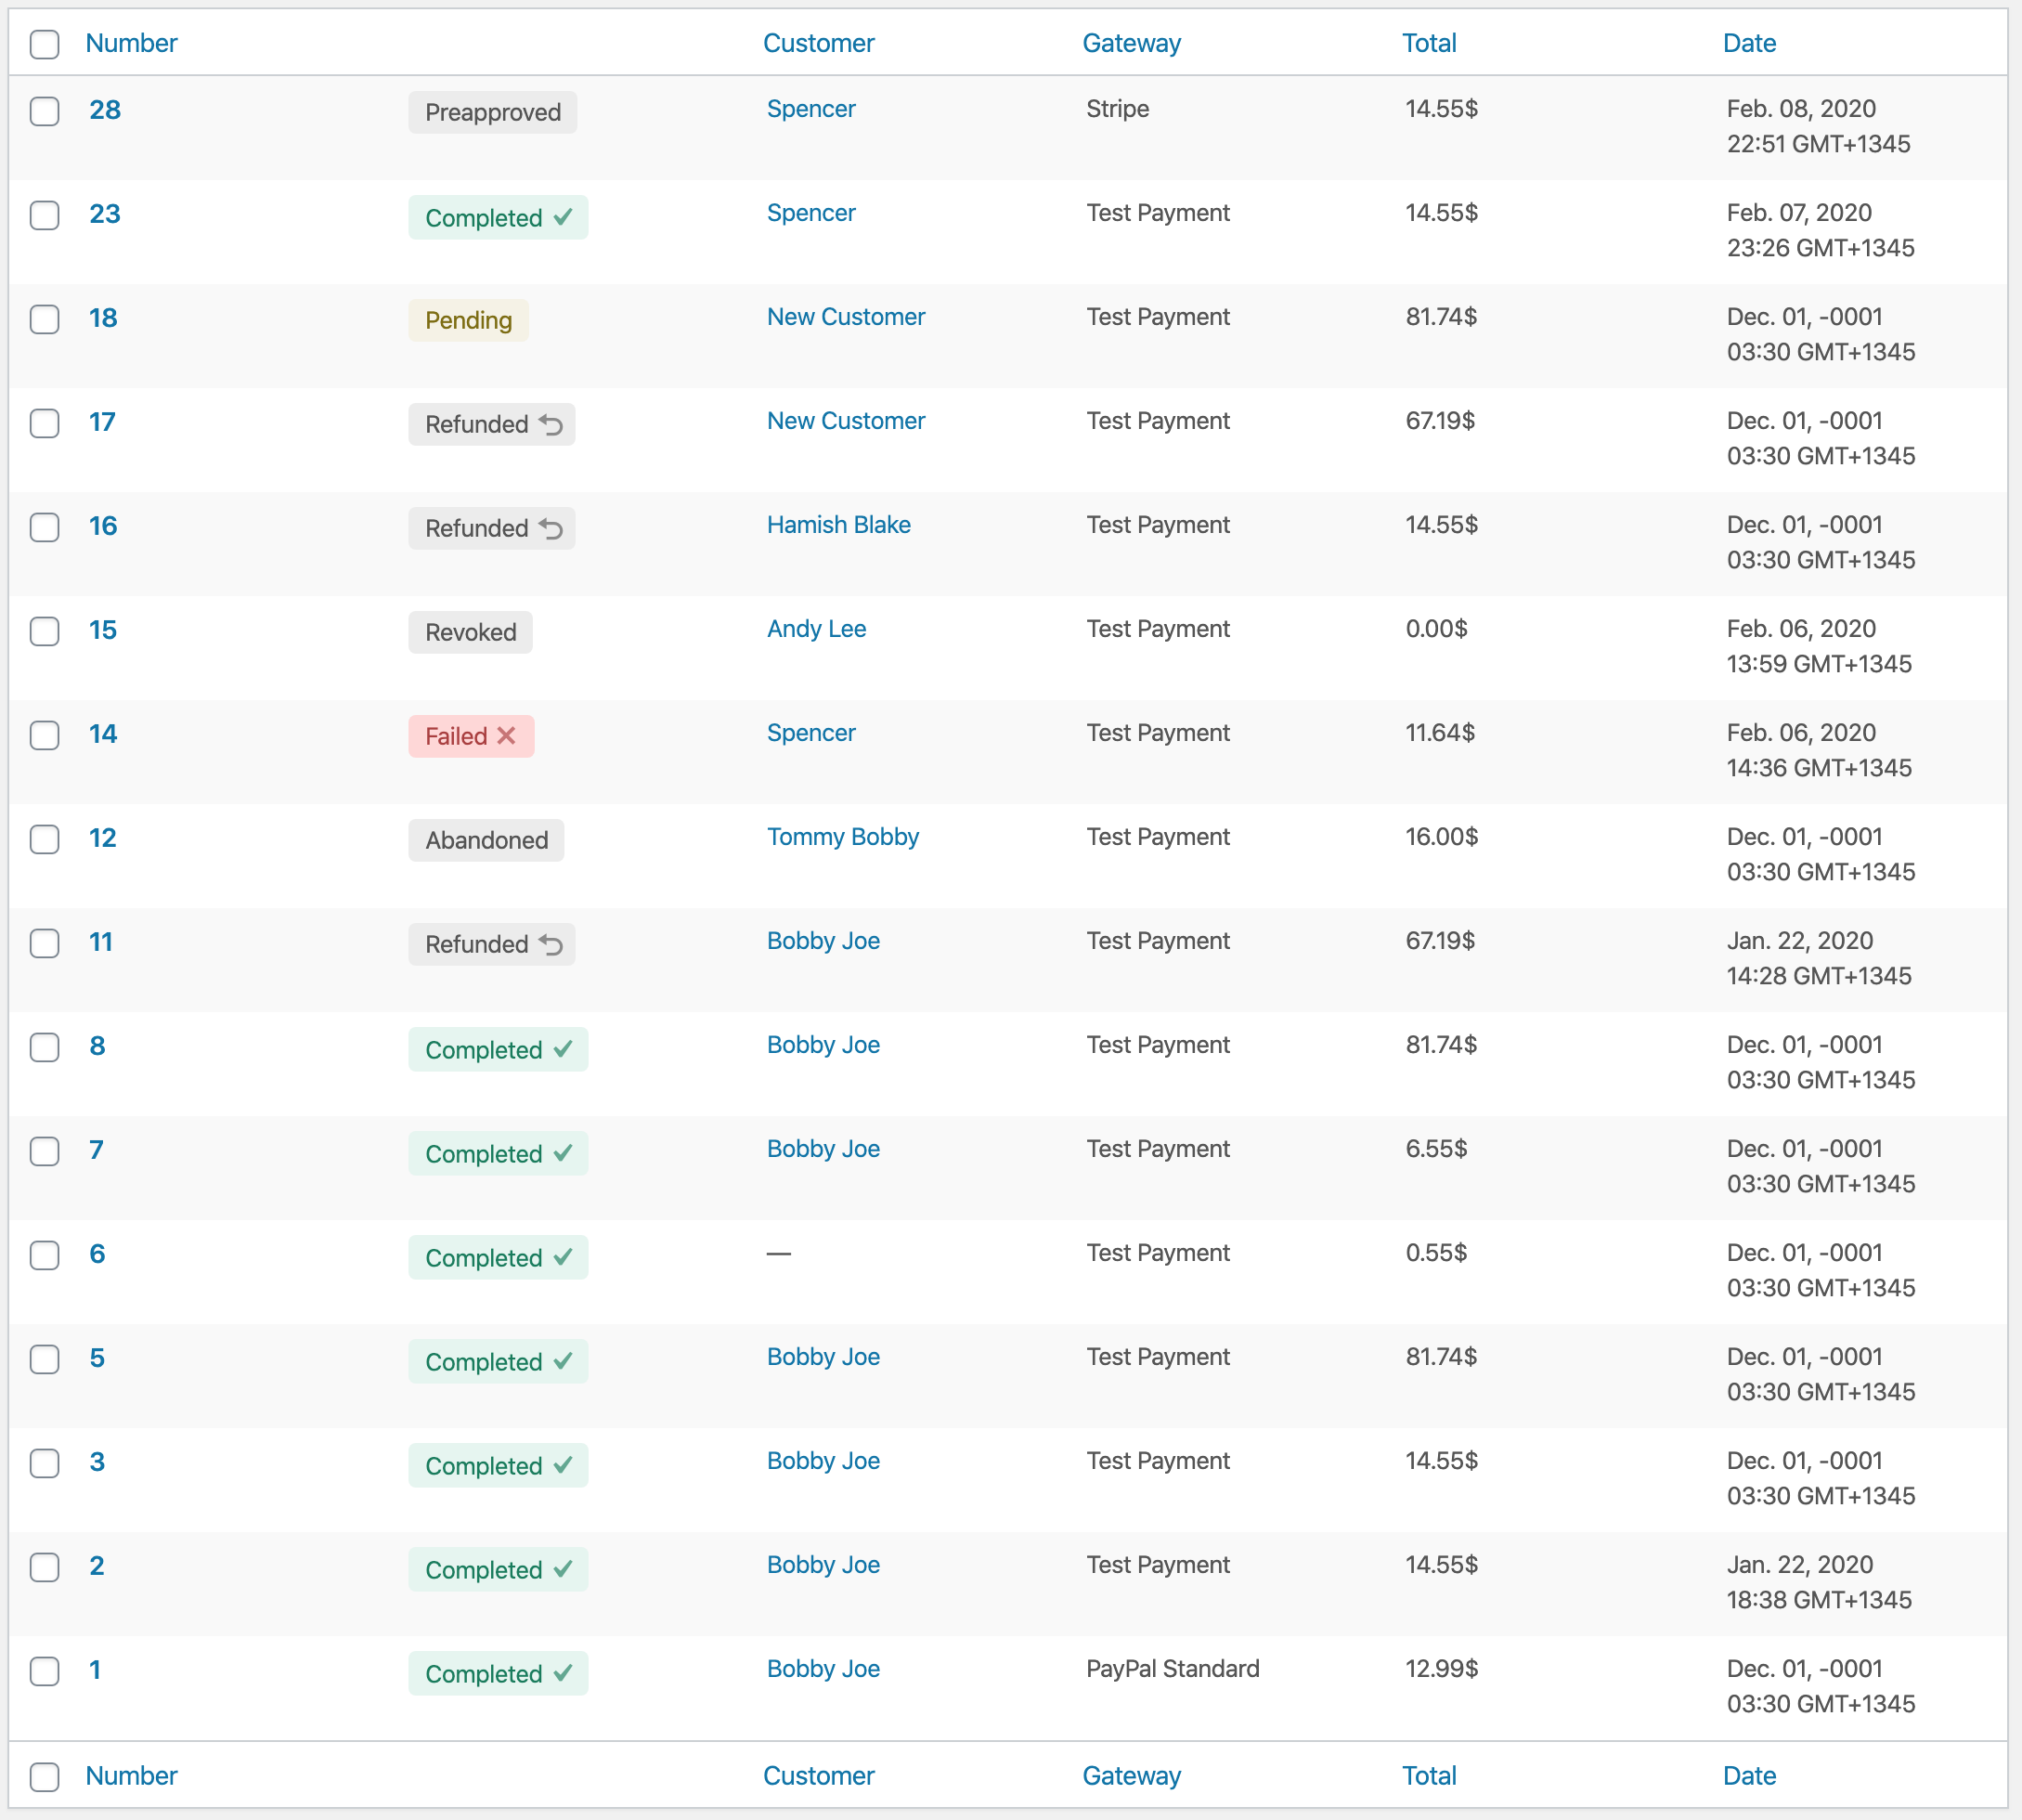This screenshot has width=2022, height=1820.
Task: Check the box for order 14
Action: click(44, 735)
